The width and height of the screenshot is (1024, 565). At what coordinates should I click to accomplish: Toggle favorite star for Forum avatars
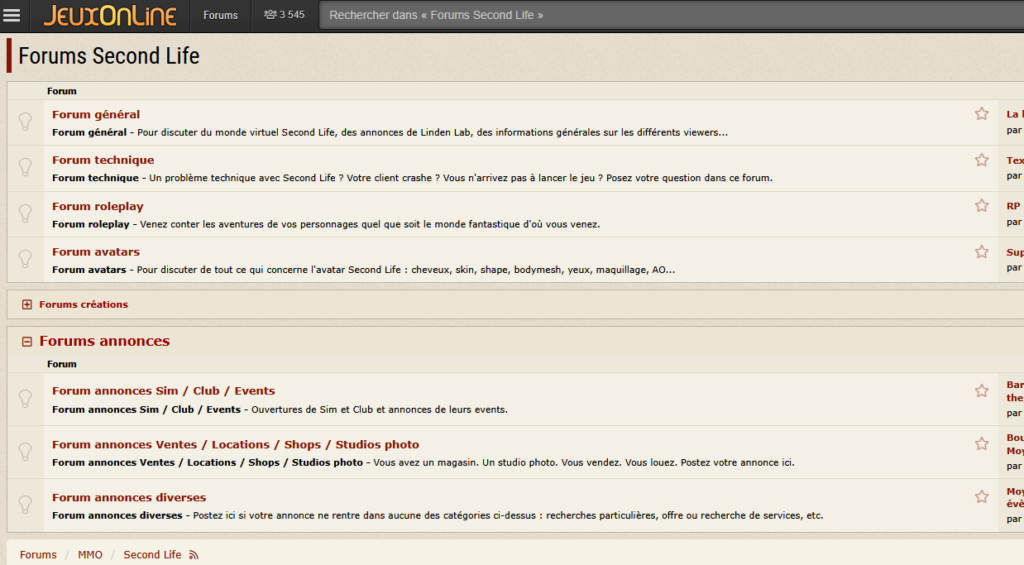(981, 252)
